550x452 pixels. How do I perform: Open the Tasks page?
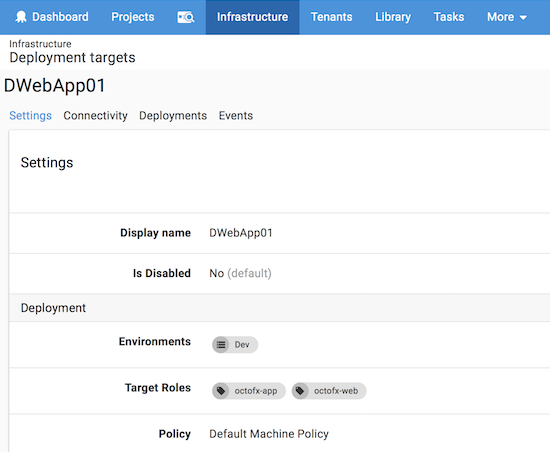point(449,17)
